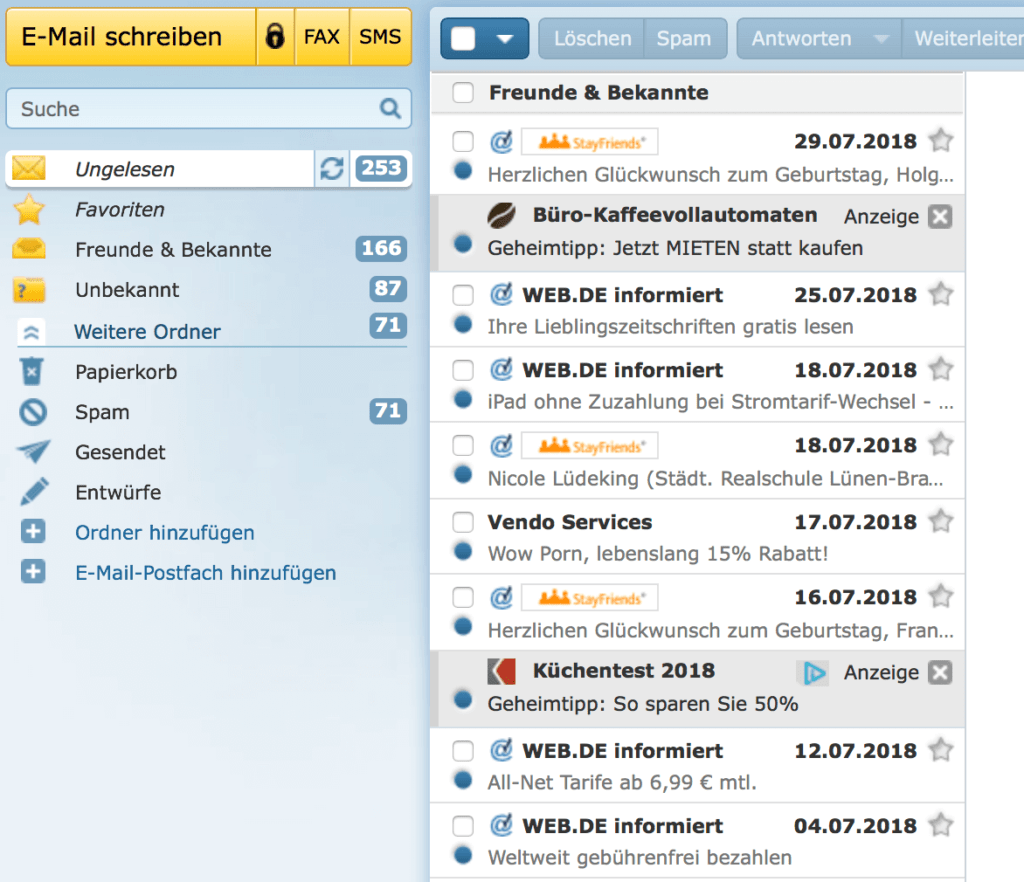The image size is (1024, 882).
Task: Open the Entwürfe folder
Action: pyautogui.click(x=118, y=492)
